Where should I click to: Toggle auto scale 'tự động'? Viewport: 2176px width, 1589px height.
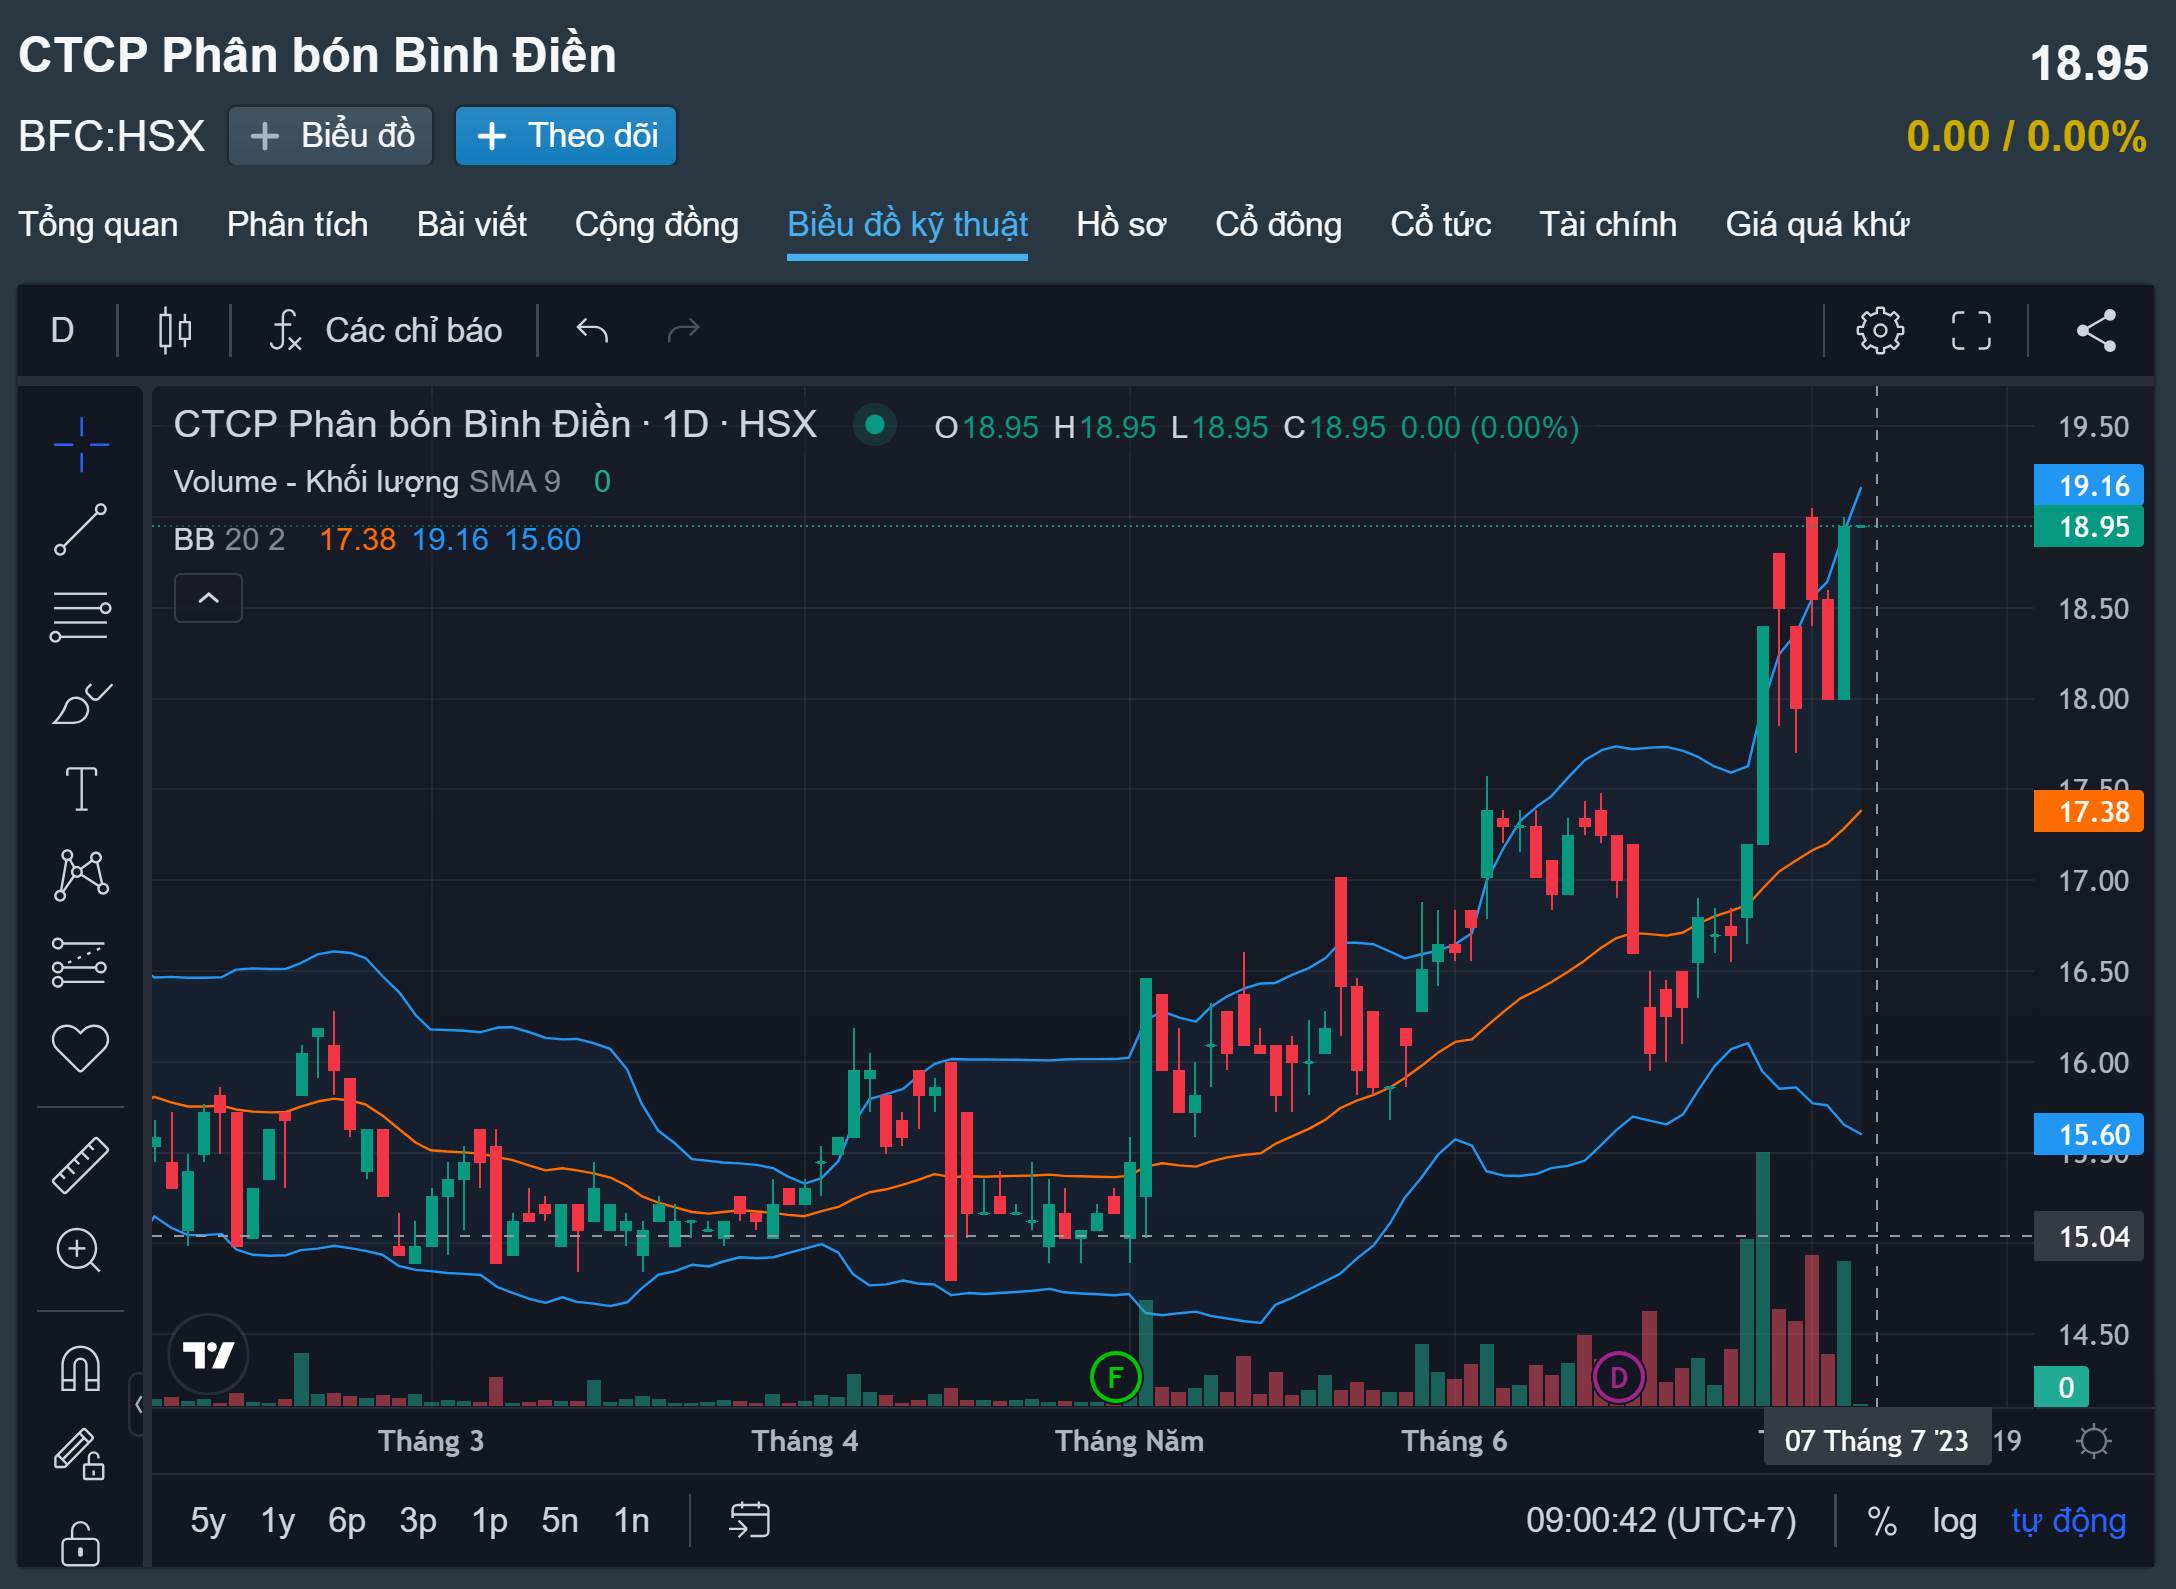[x=2068, y=1521]
